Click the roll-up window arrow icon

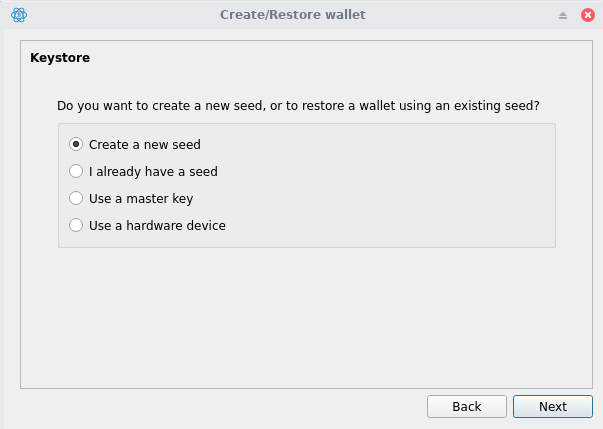(x=562, y=15)
